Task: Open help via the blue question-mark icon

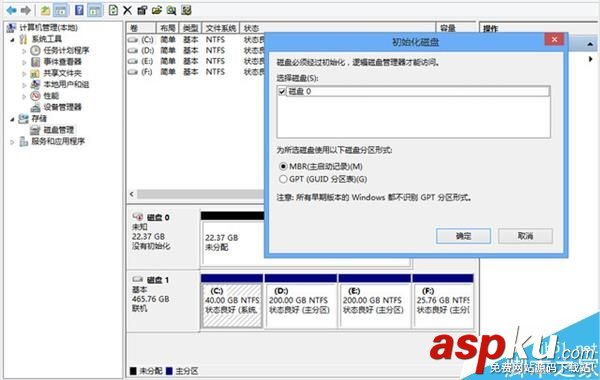Action: tap(79, 10)
